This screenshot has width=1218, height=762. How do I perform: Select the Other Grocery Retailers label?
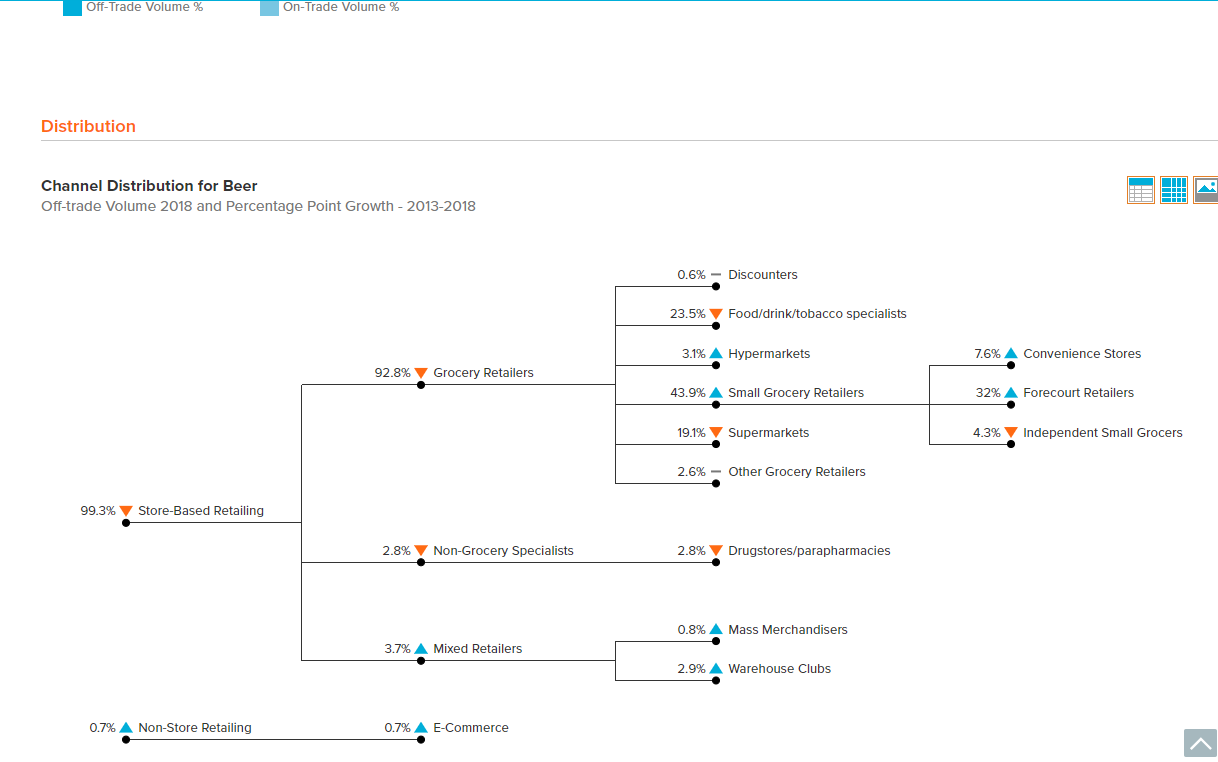(797, 472)
